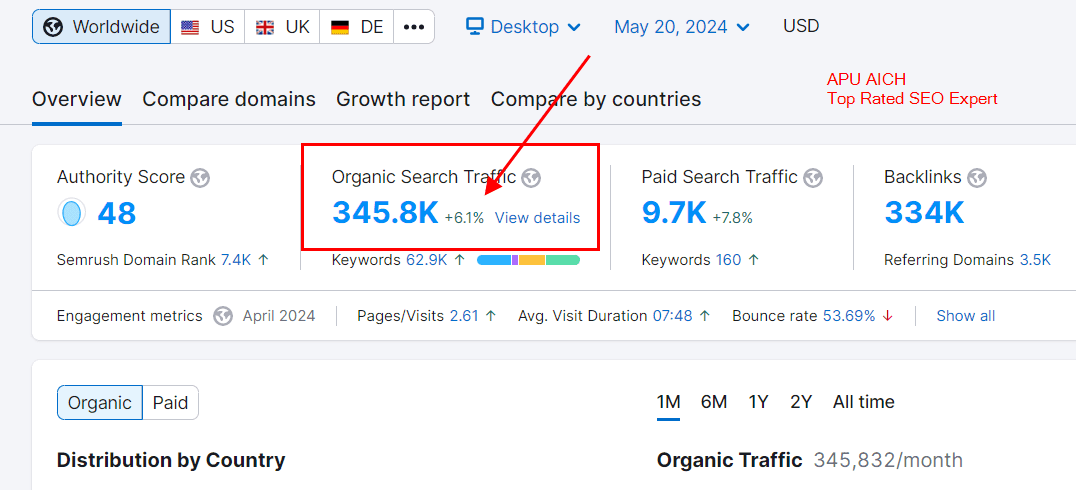
Task: Select the US flag database
Action: (x=208, y=27)
